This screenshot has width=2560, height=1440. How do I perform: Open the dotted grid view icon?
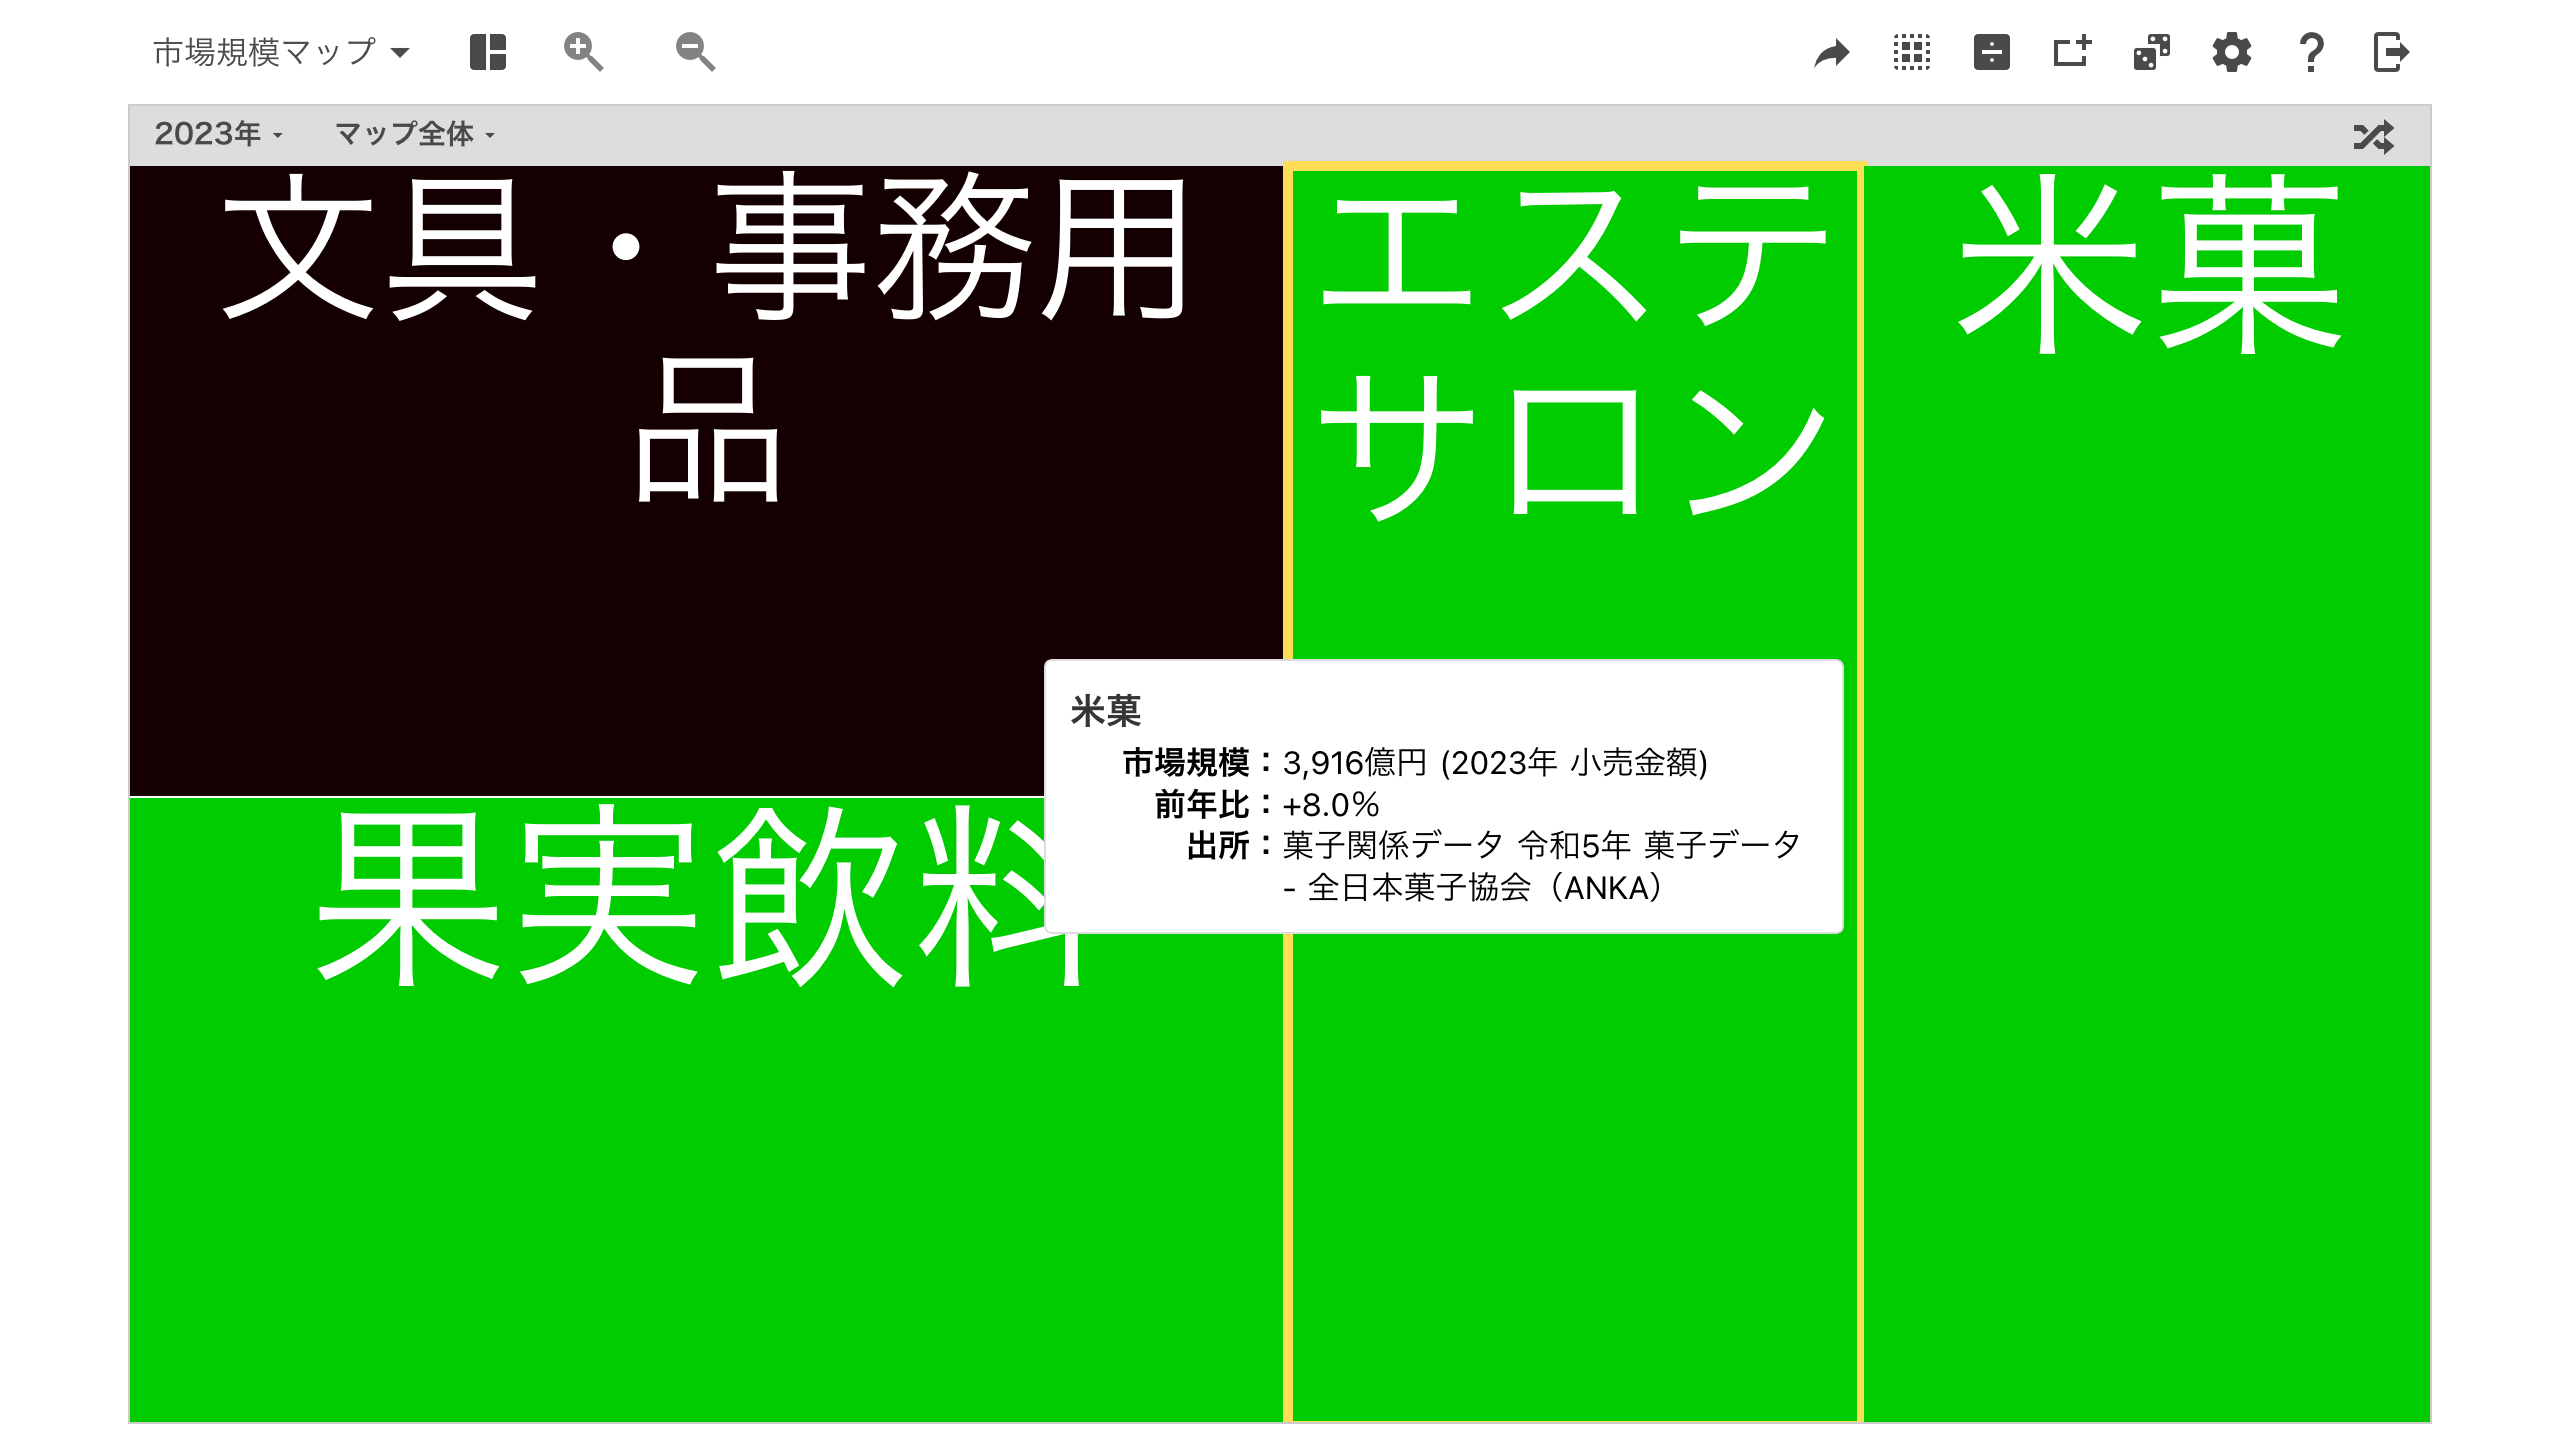1912,52
